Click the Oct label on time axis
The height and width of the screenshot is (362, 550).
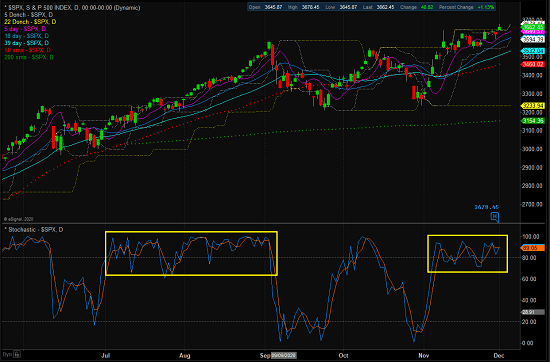pos(343,355)
